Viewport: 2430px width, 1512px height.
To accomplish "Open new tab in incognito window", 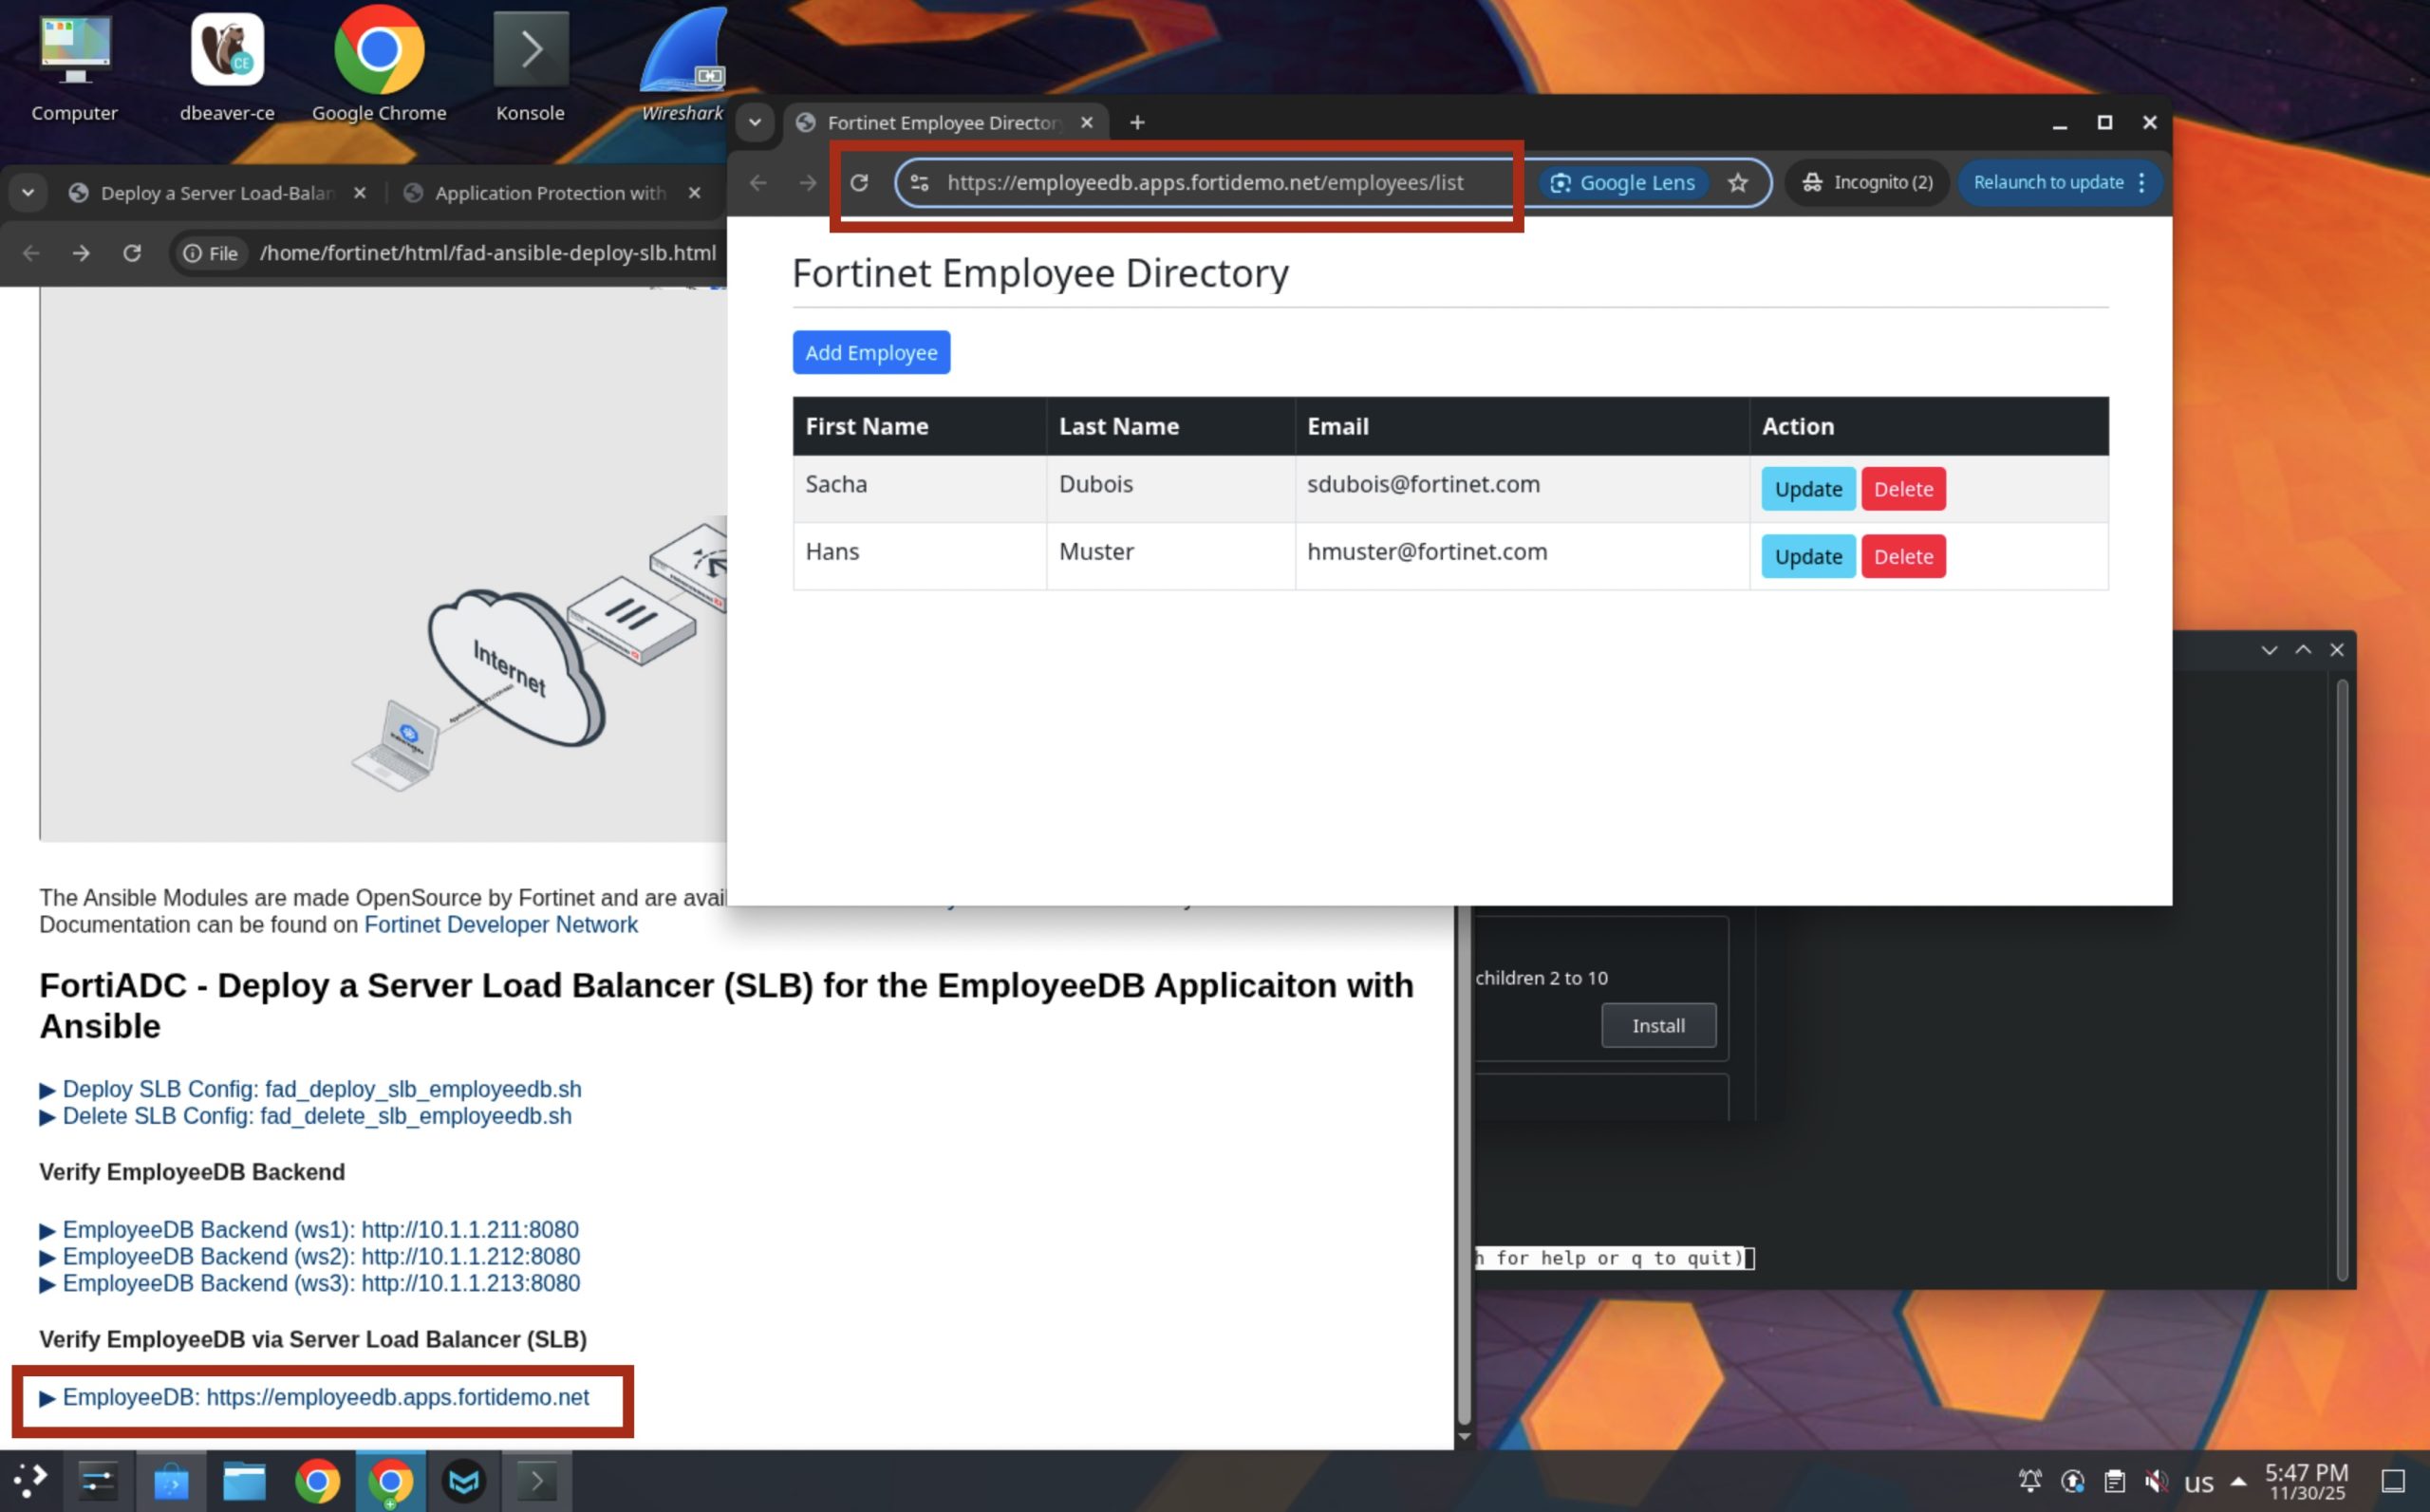I will 1137,123.
